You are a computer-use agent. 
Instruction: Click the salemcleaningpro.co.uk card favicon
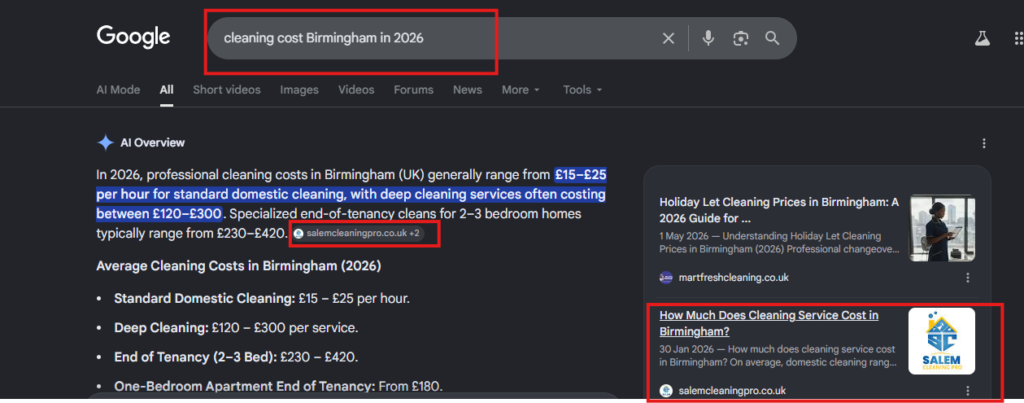click(666, 391)
